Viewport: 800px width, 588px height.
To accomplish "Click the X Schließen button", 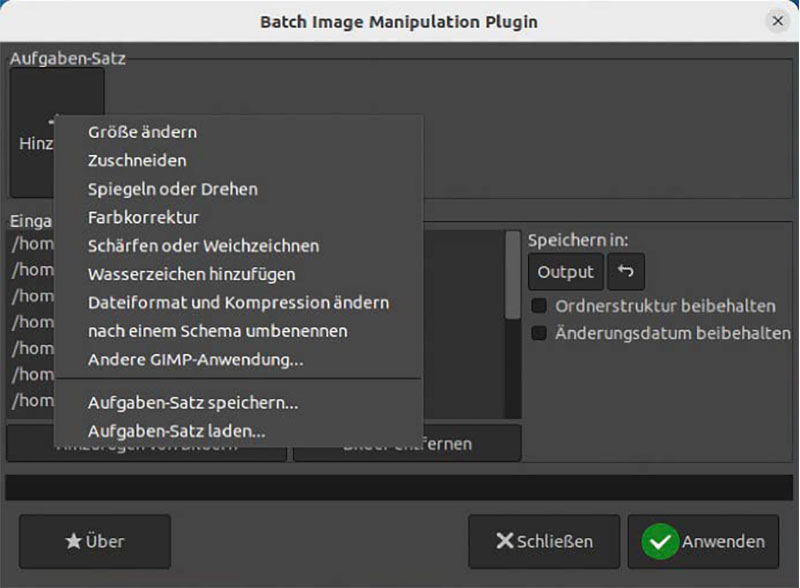I will coord(544,542).
